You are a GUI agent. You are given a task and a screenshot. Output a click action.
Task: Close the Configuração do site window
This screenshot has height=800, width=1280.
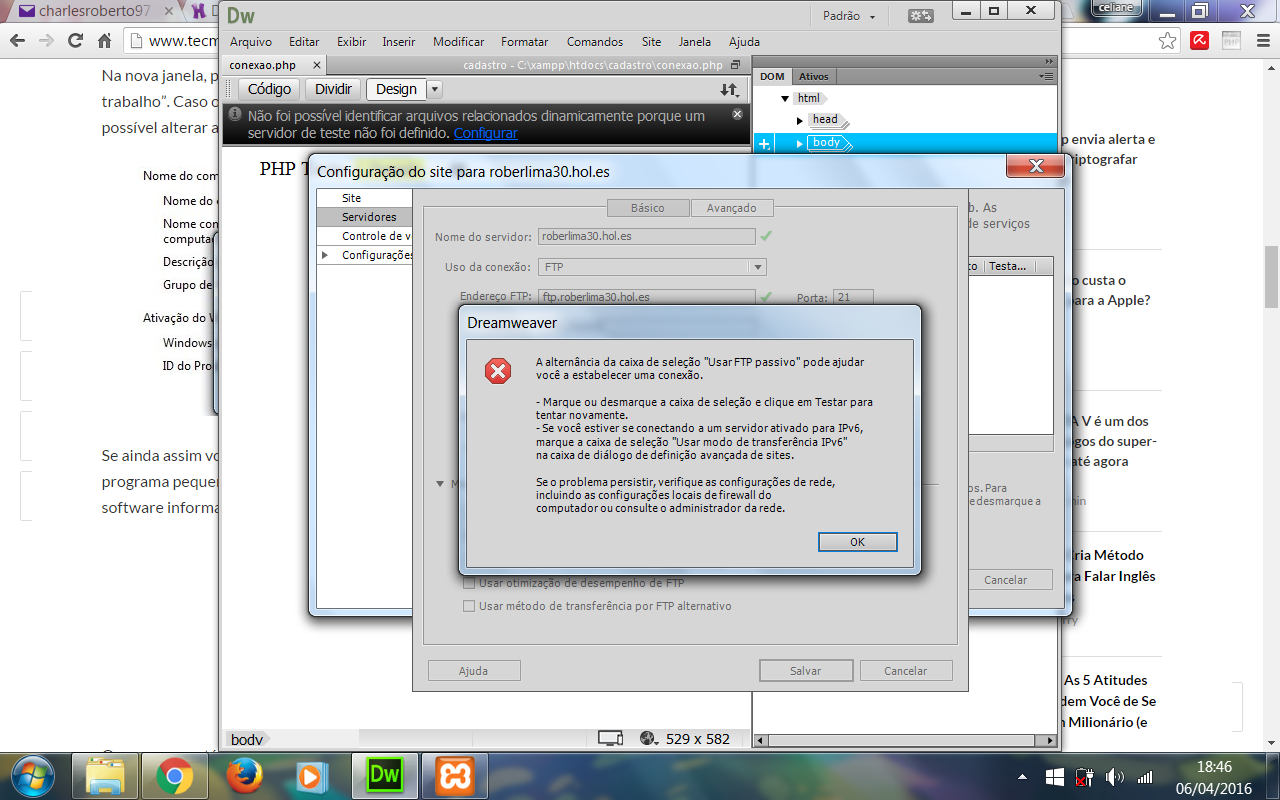(1036, 166)
